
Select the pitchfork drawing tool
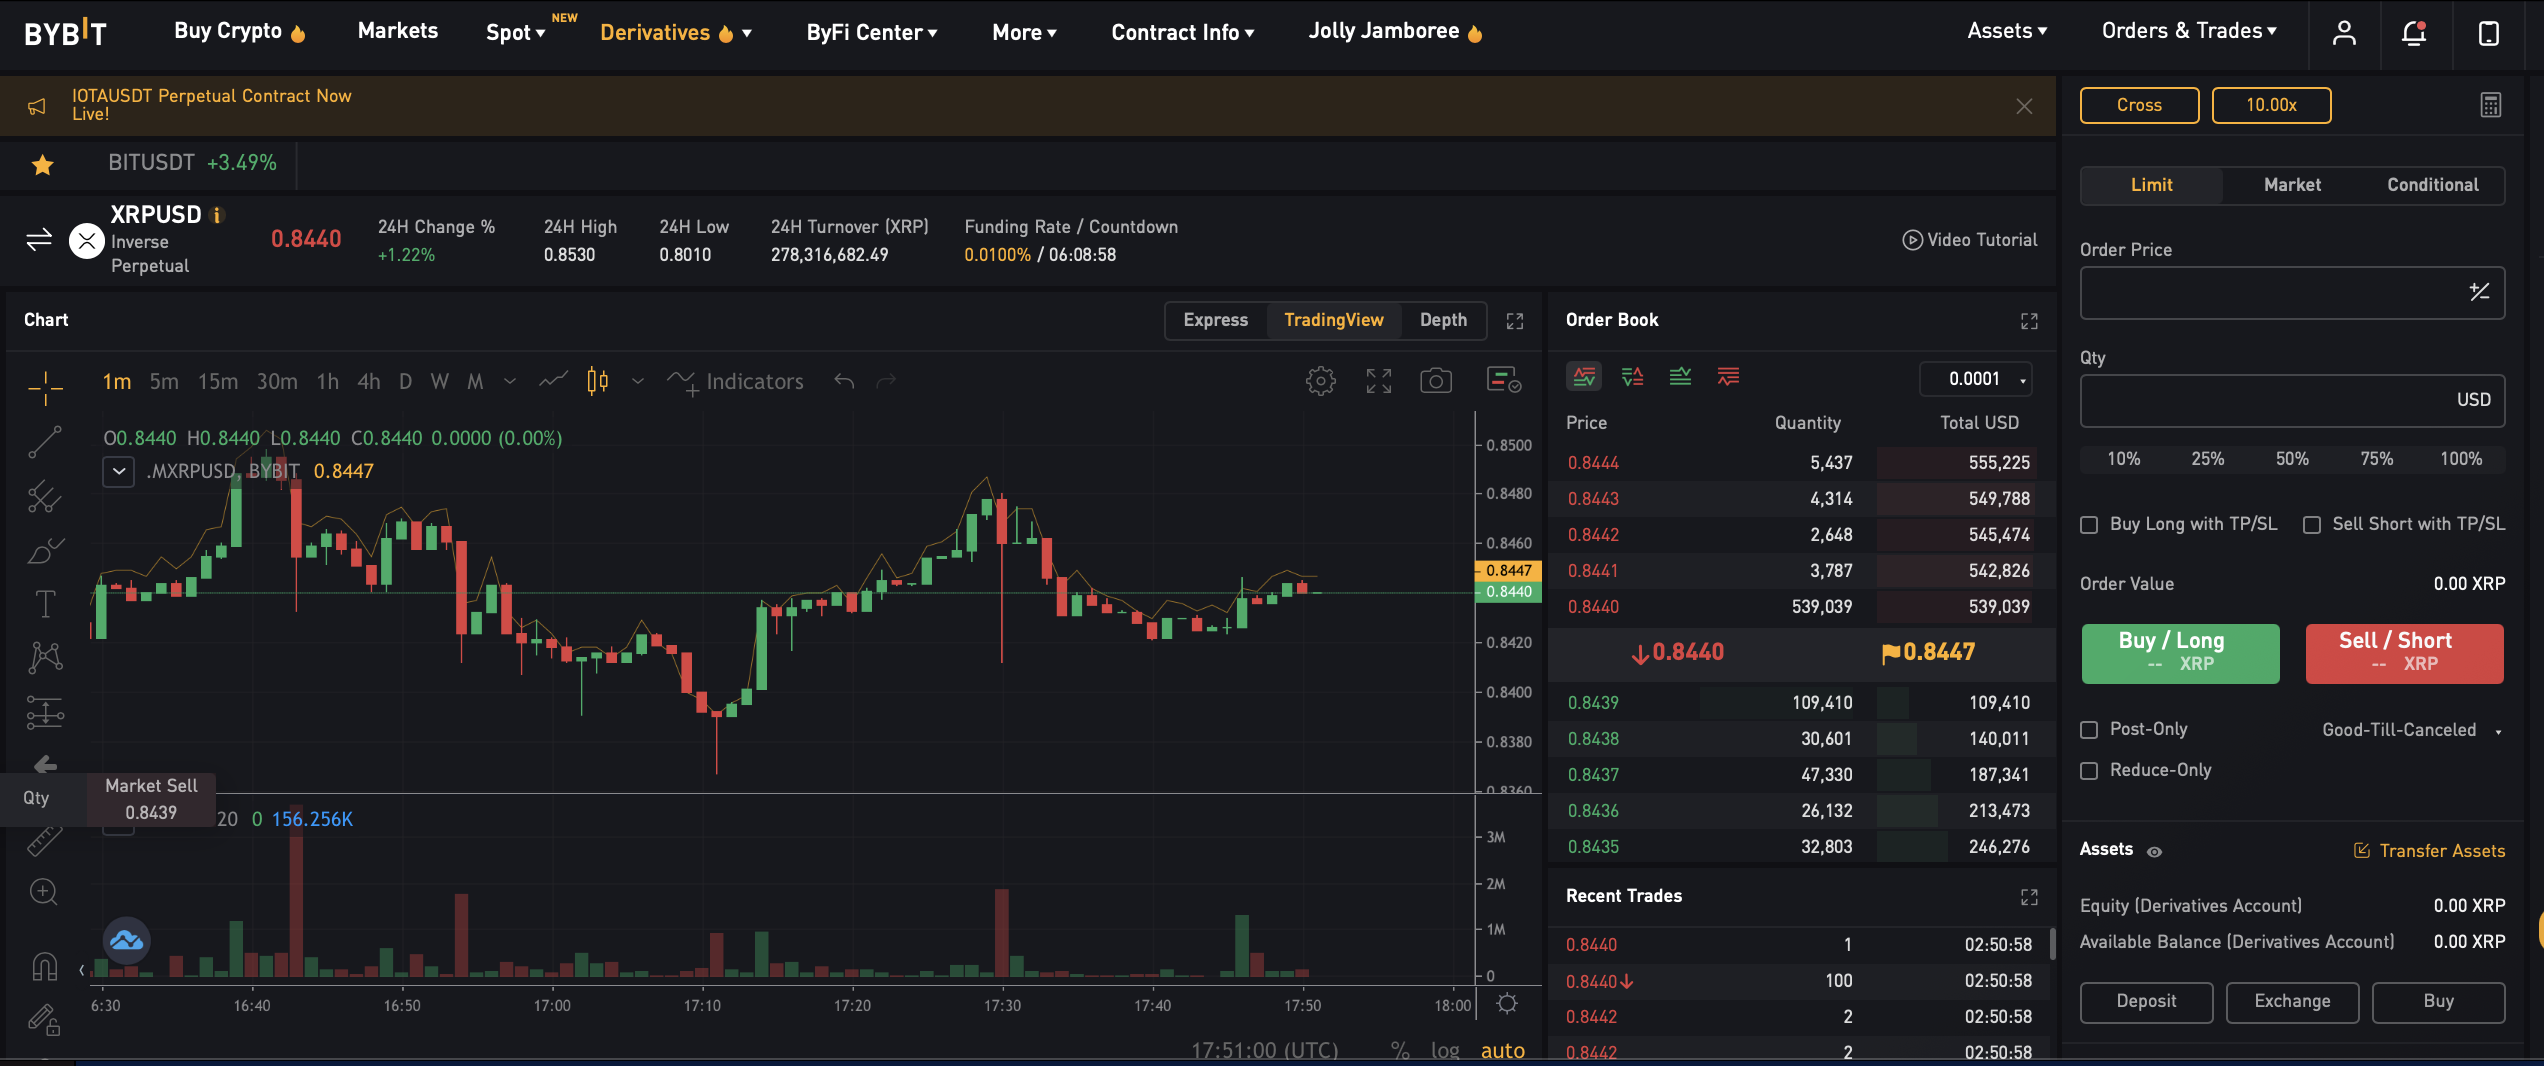(x=45, y=496)
